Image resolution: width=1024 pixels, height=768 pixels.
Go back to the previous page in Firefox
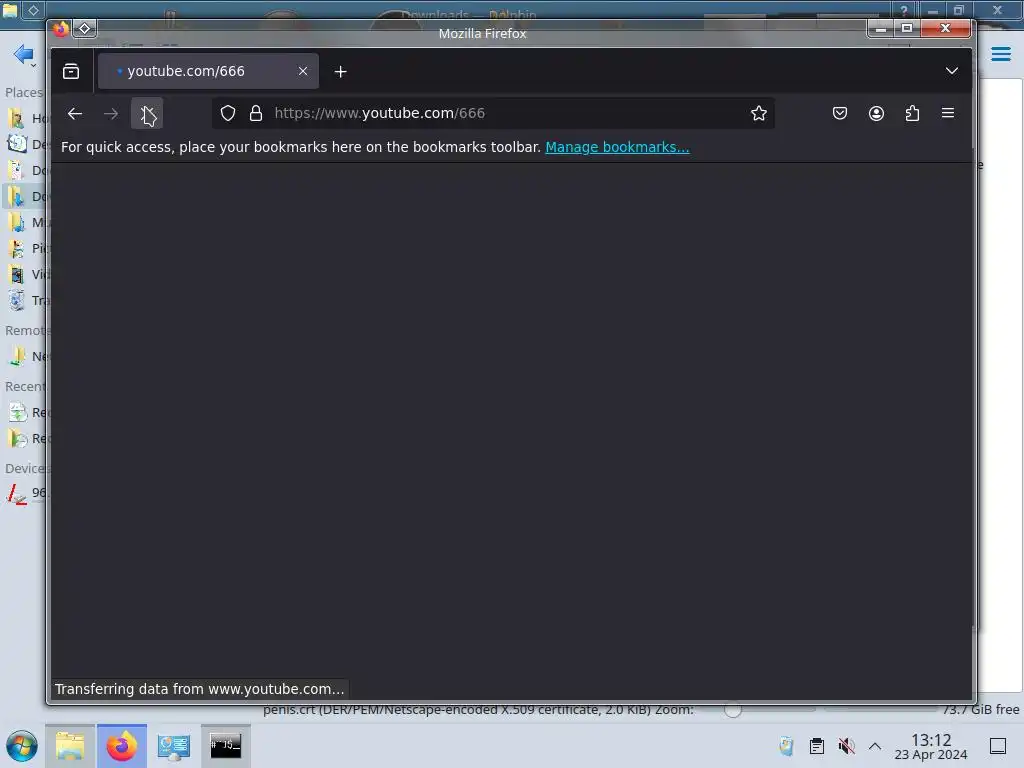click(x=74, y=114)
